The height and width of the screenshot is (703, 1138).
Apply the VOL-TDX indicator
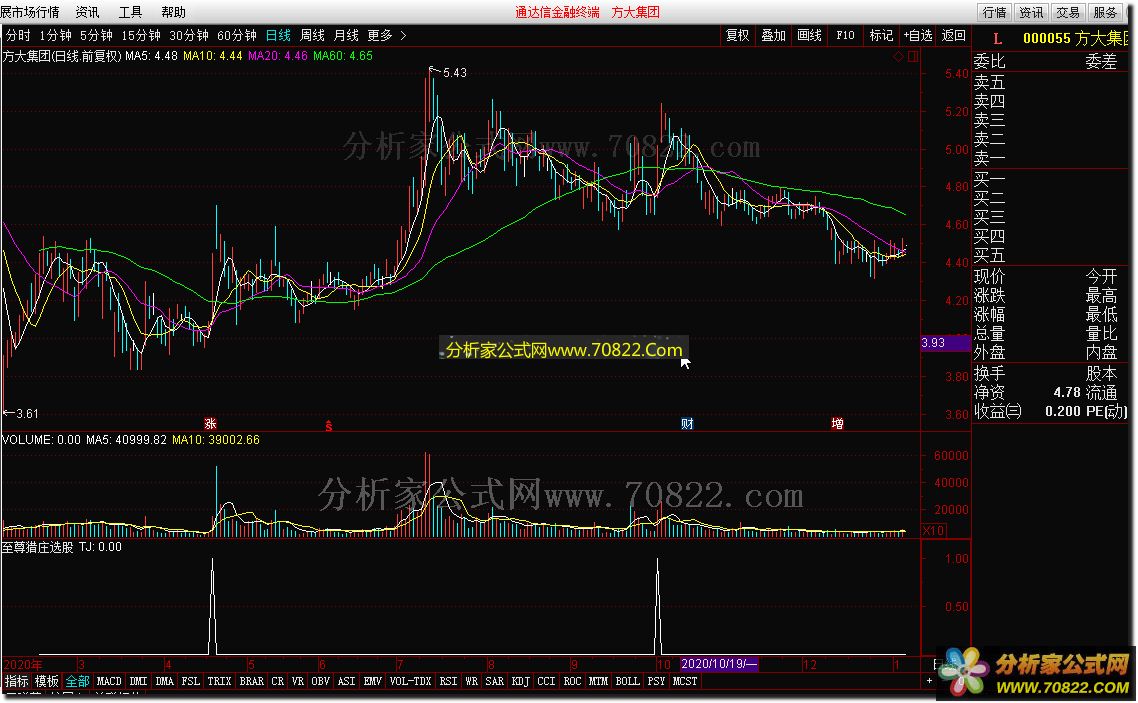[410, 681]
